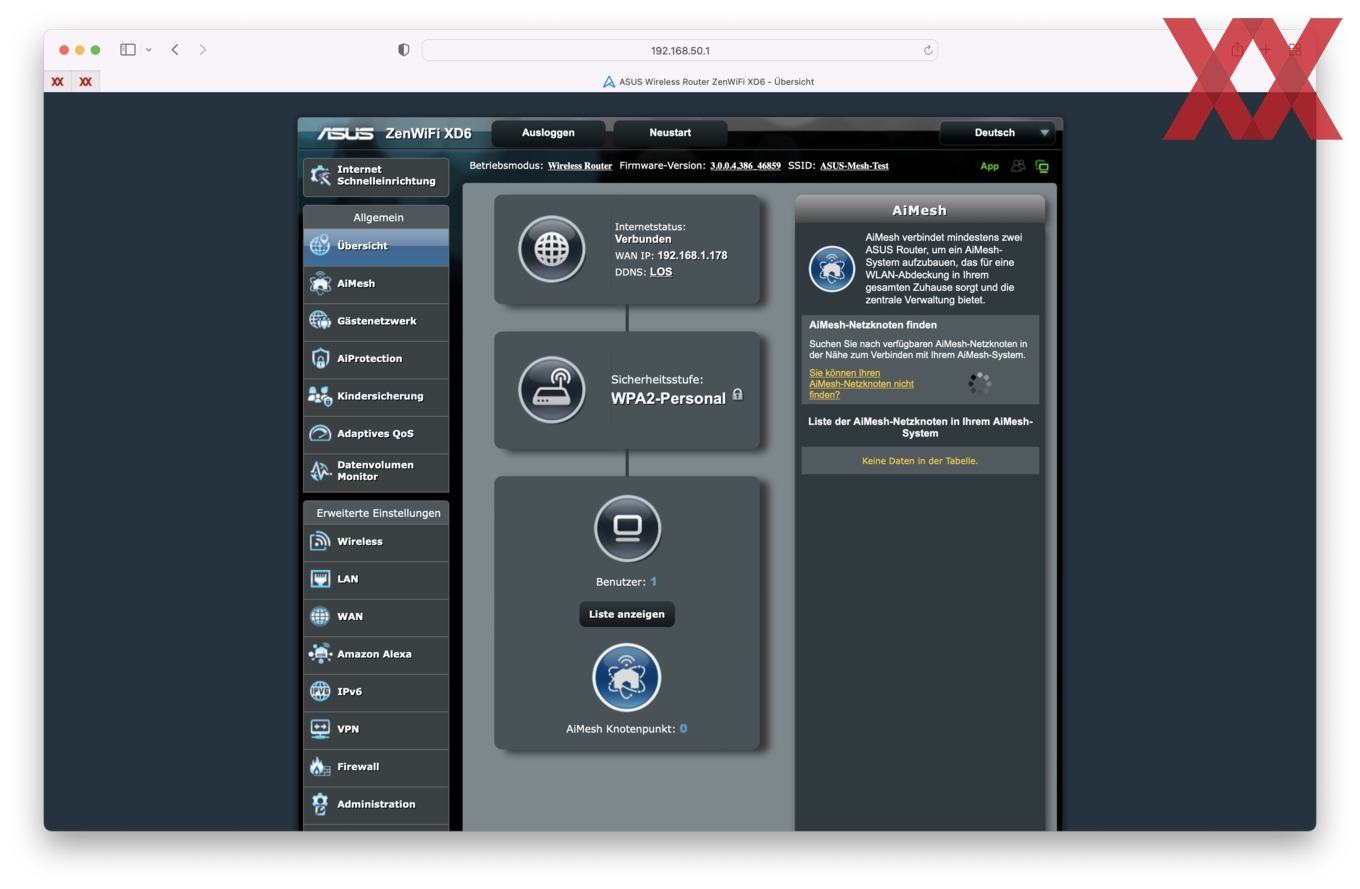The height and width of the screenshot is (889, 1360).
Task: Open Adaptives QoS in the sidebar
Action: [x=376, y=434]
